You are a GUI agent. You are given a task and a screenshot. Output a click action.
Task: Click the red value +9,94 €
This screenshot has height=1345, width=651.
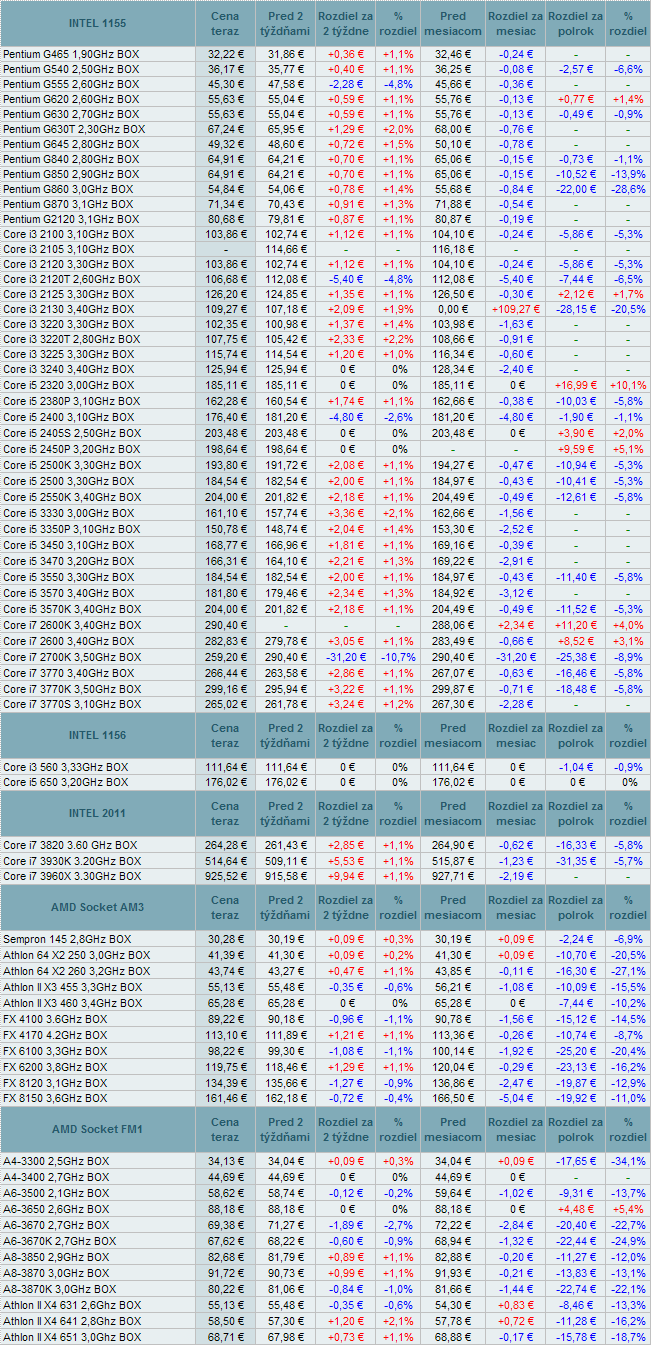[x=344, y=876]
